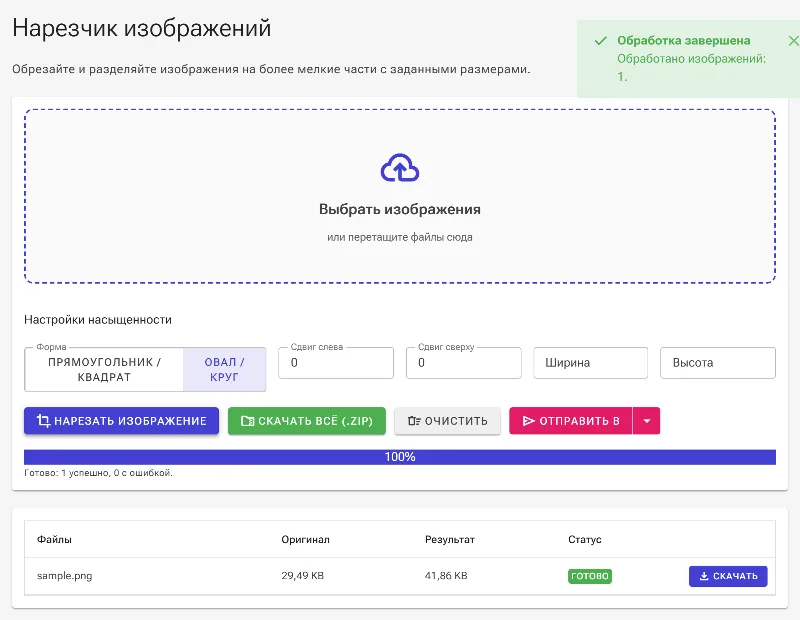Click the Готово: 1 успешно status text
This screenshot has width=800, height=620.
click(x=98, y=473)
